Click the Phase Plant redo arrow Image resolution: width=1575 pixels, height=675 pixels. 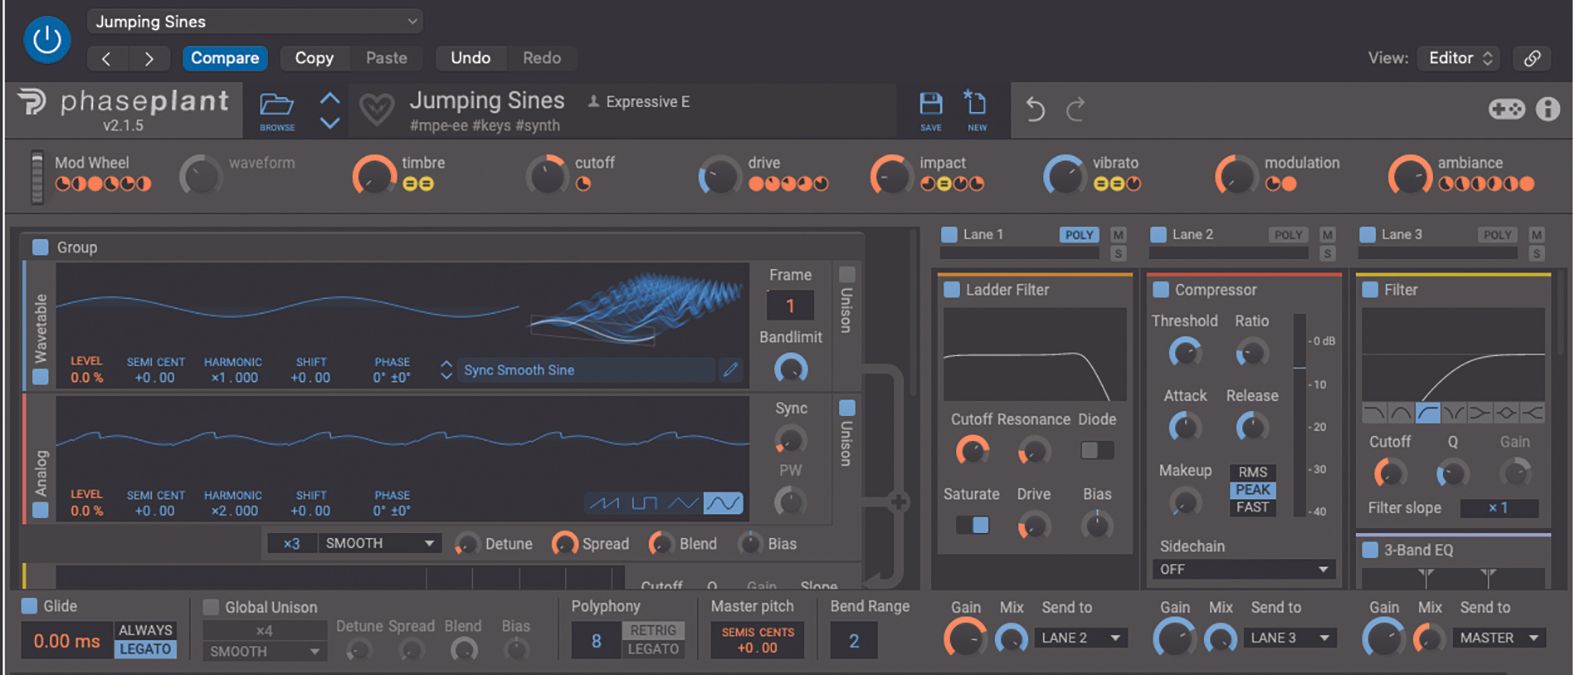coord(1076,109)
